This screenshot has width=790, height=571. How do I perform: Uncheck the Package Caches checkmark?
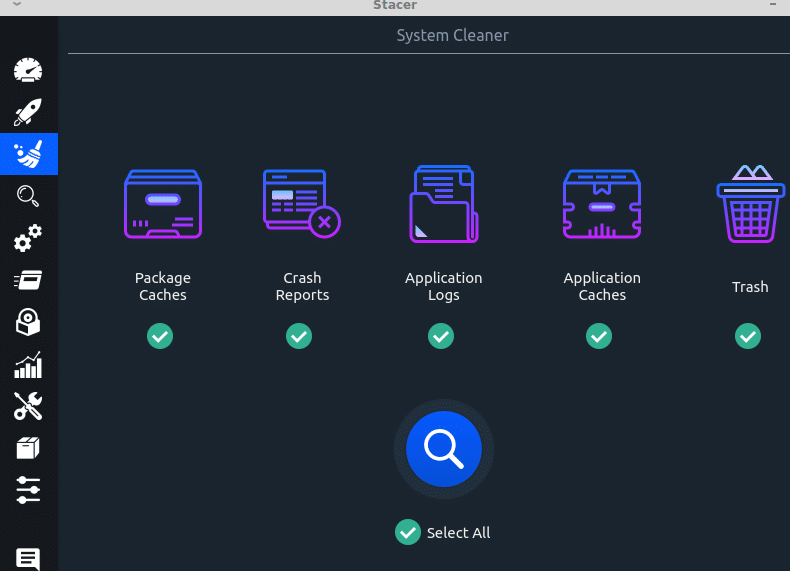(x=160, y=336)
